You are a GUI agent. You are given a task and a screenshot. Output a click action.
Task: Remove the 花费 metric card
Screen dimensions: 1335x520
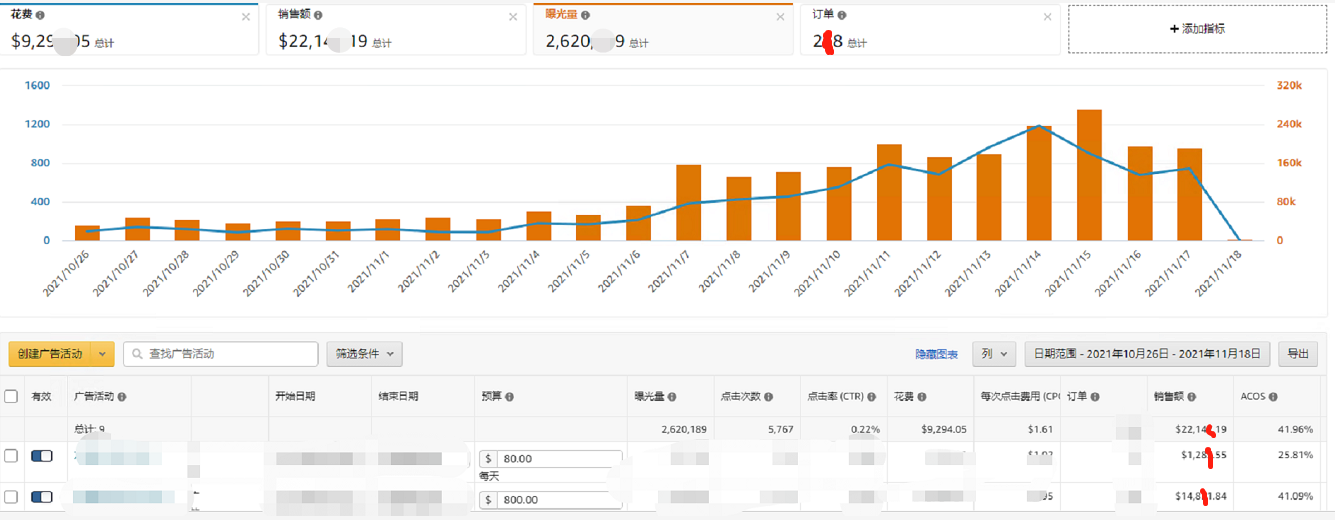(x=246, y=17)
